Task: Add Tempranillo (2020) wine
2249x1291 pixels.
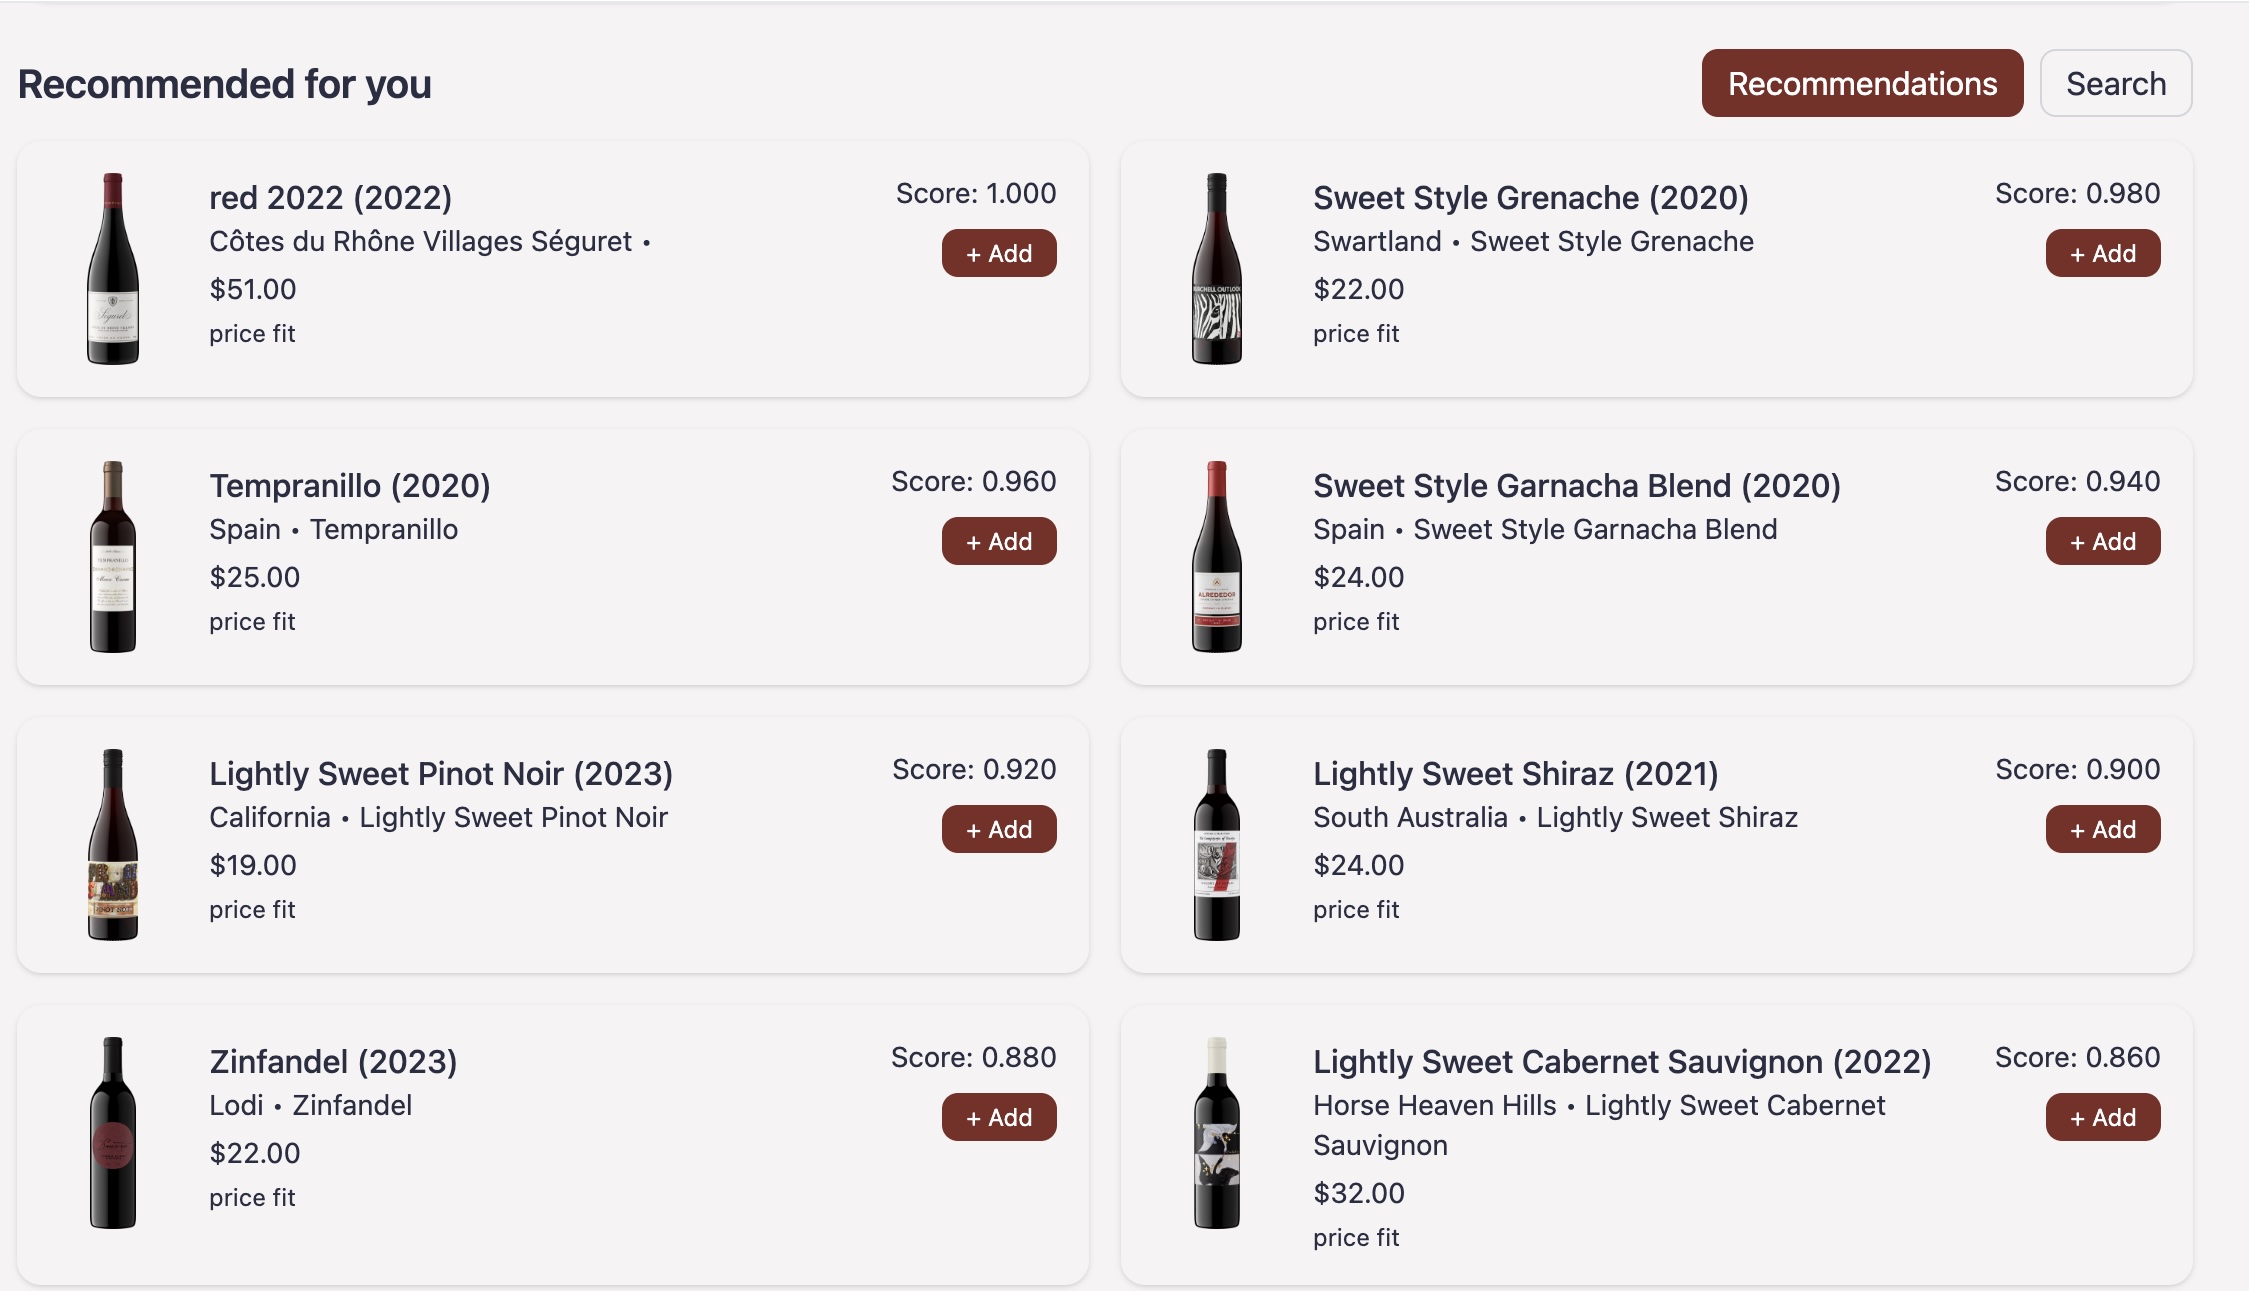Action: (x=999, y=542)
